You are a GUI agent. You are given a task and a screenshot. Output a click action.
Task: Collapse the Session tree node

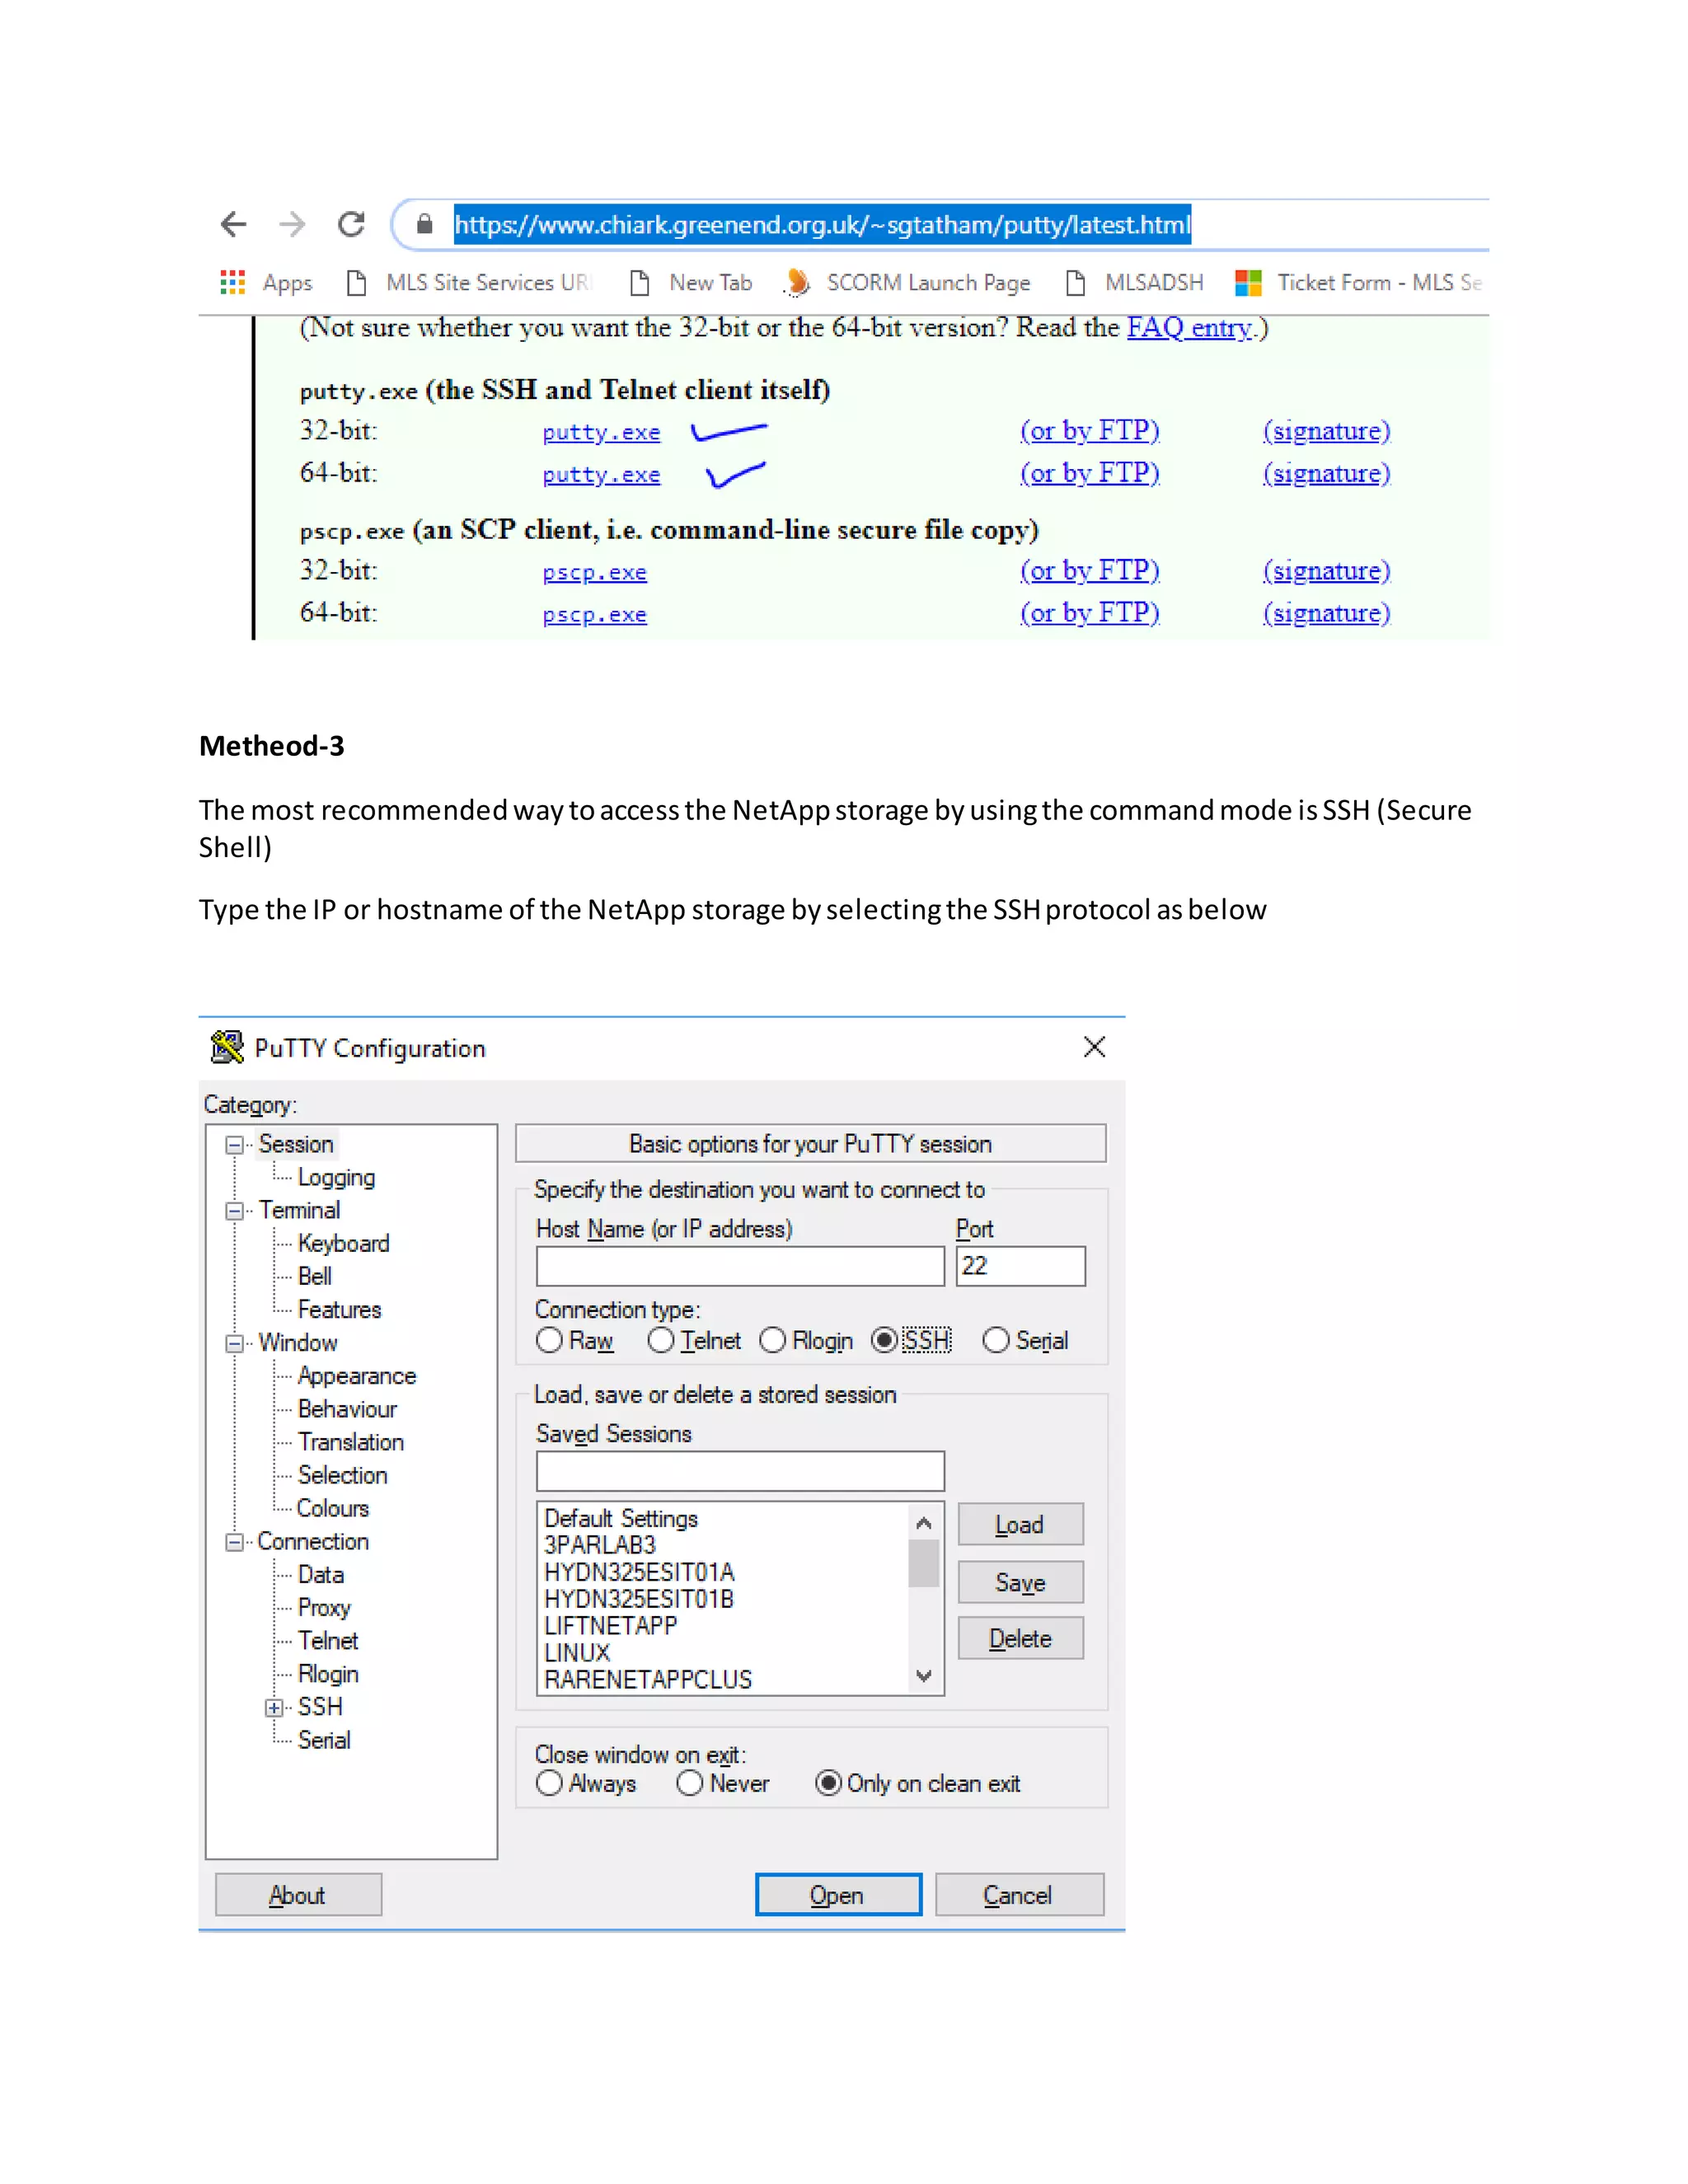click(x=234, y=1145)
